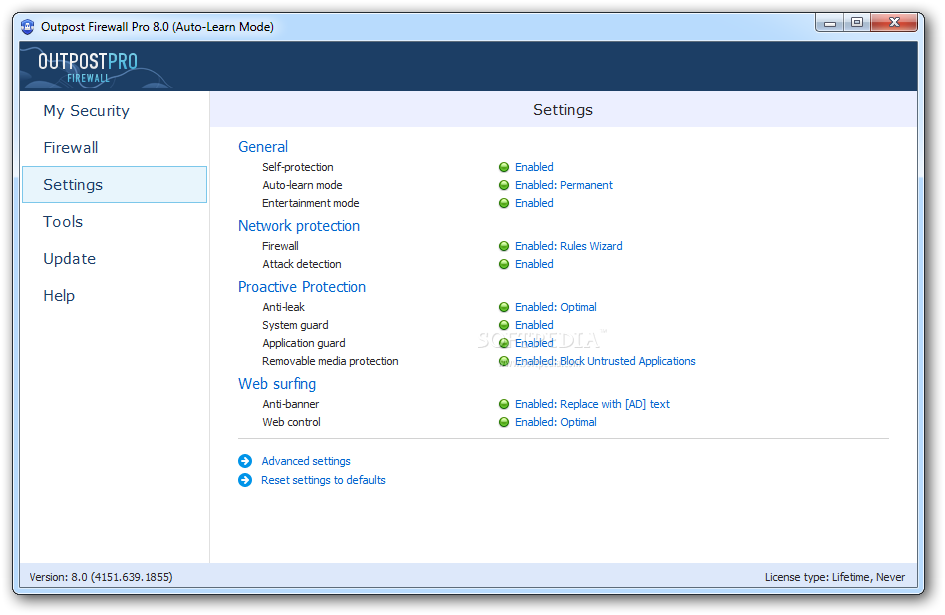
Task: Click green status icon for Attack detection
Action: 504,264
